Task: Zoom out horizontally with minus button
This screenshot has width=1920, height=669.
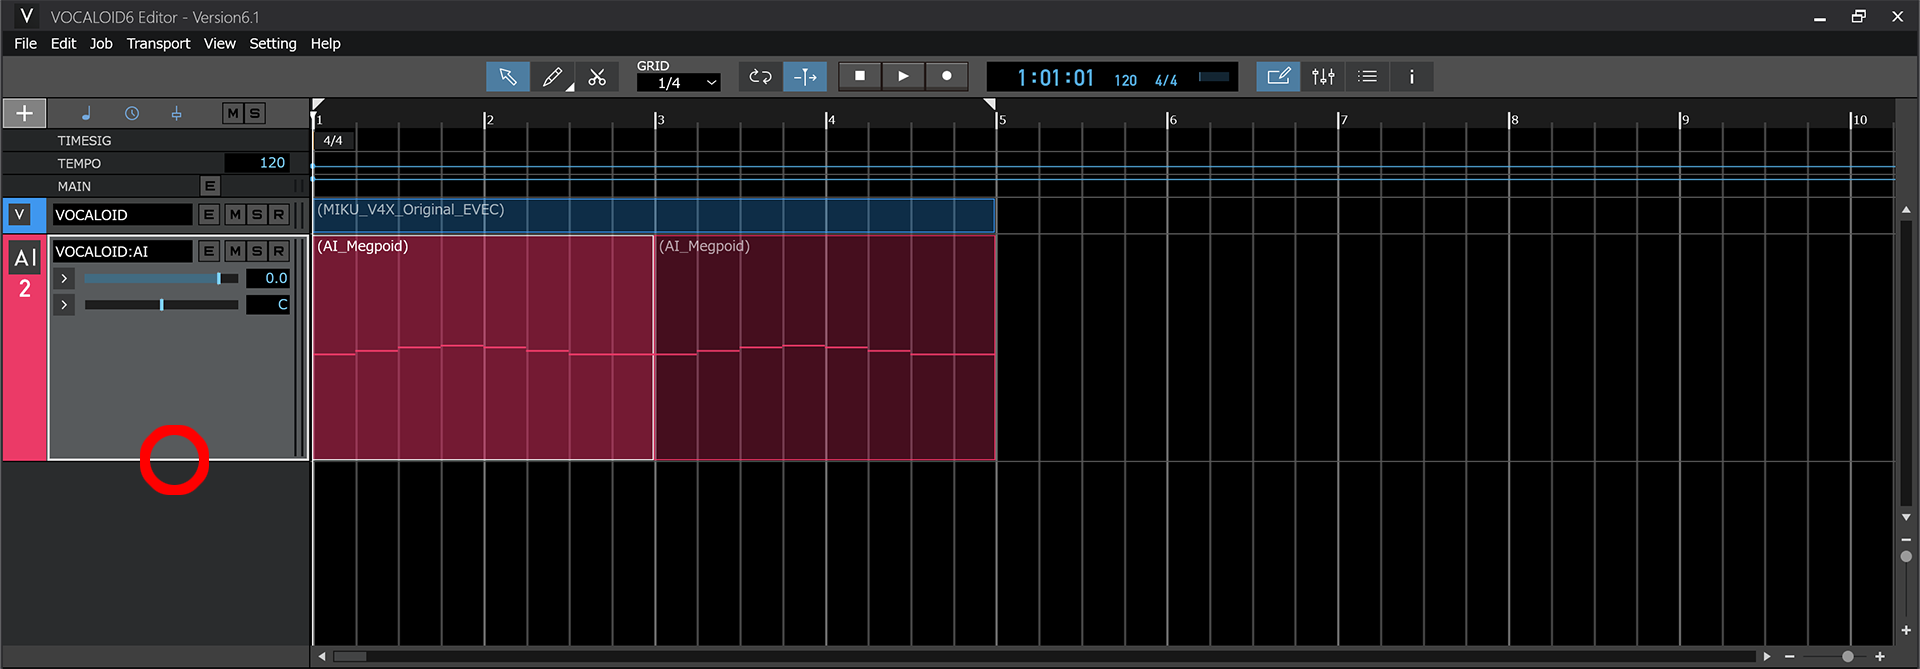Action: point(1790,657)
